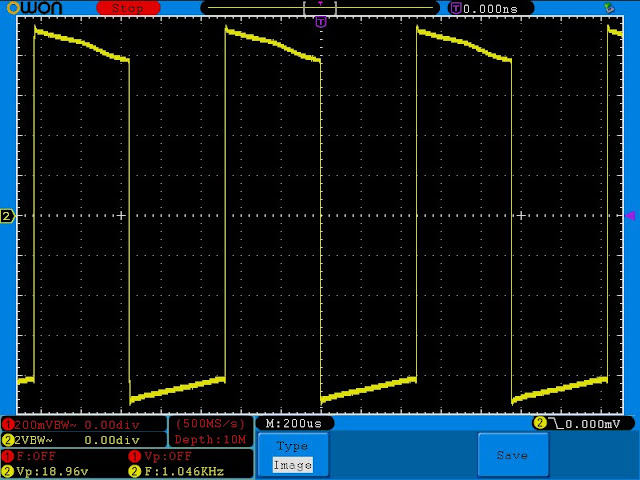Click the yellow 2 trigger source badge

(x=540, y=423)
